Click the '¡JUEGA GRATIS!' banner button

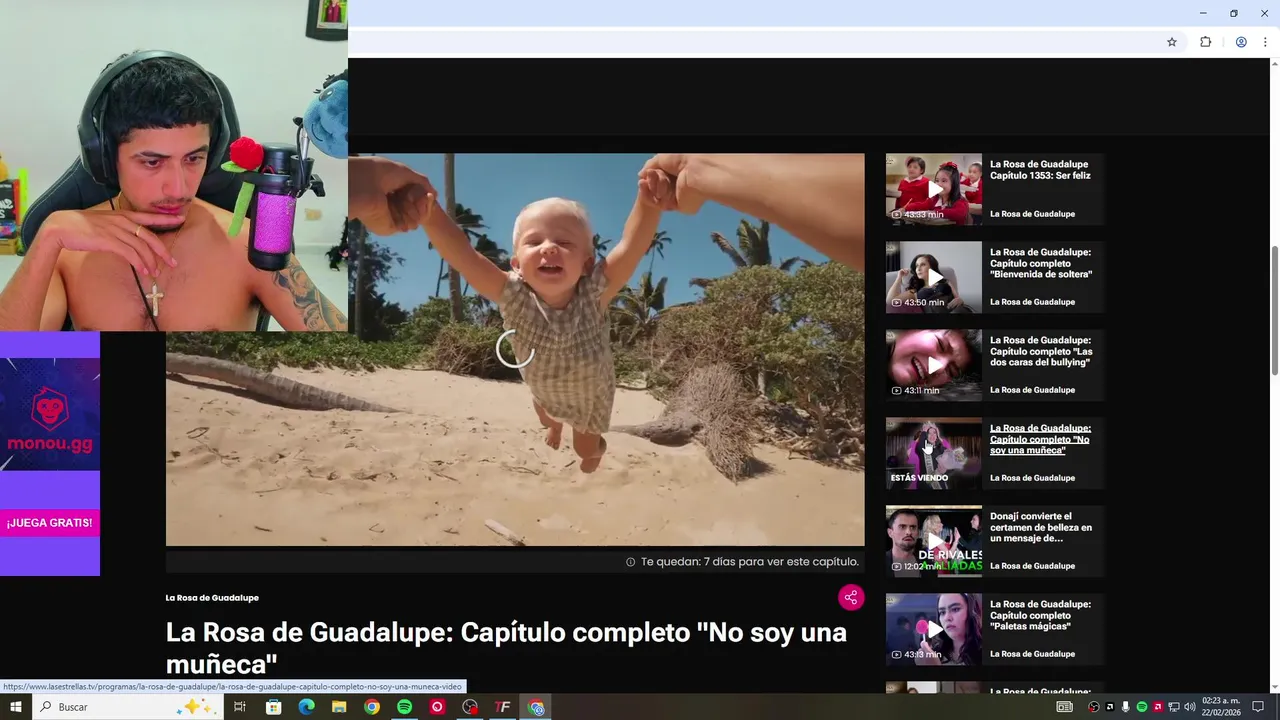50,523
